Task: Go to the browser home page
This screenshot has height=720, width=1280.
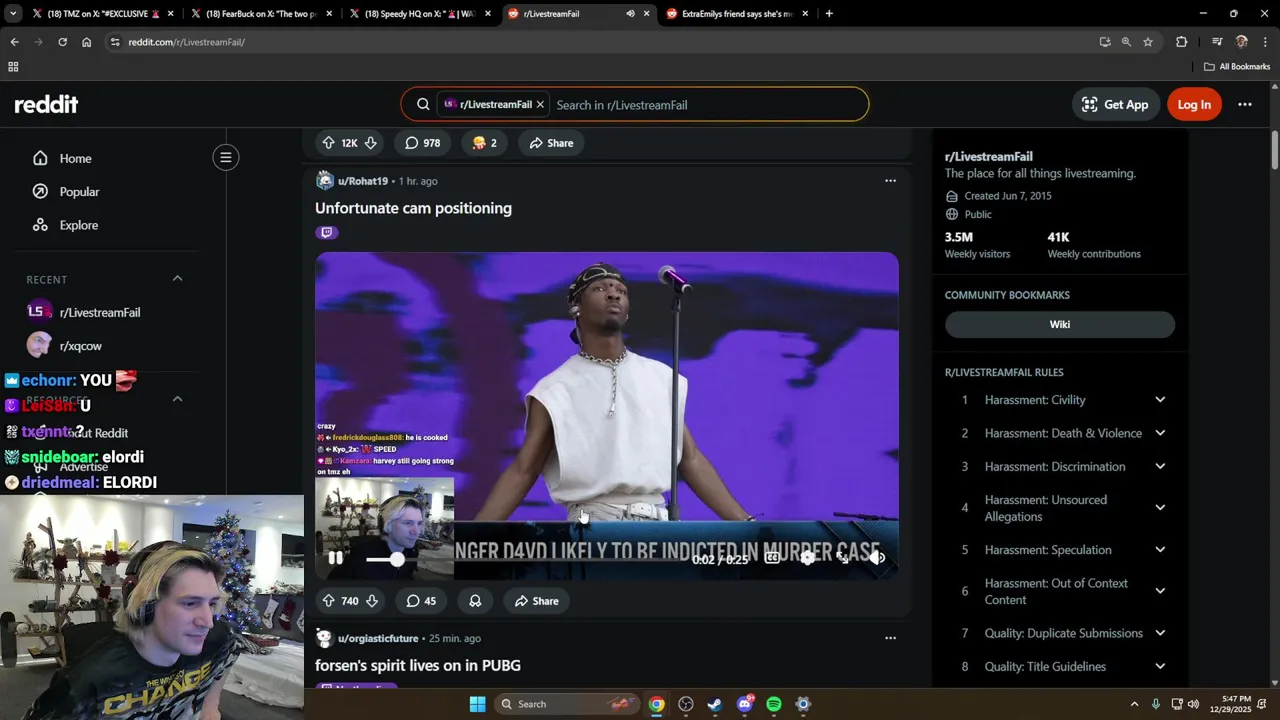Action: click(x=87, y=42)
